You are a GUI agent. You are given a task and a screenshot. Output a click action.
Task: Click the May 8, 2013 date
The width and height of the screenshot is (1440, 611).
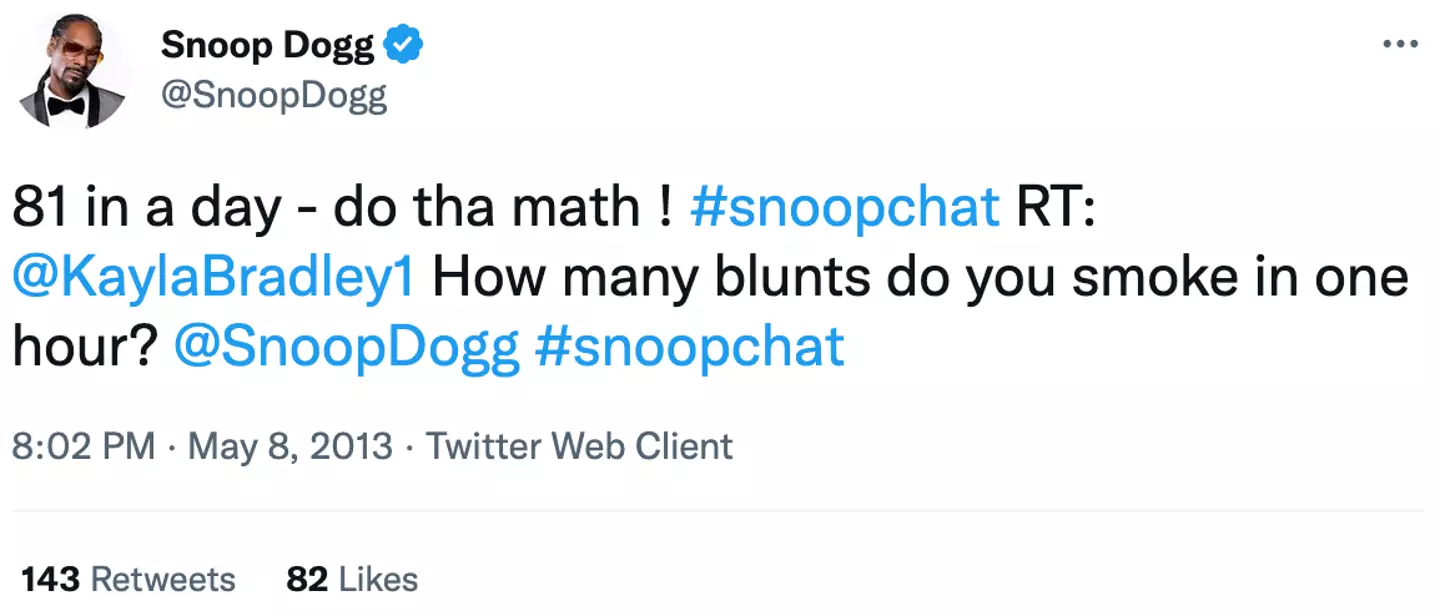coord(289,446)
